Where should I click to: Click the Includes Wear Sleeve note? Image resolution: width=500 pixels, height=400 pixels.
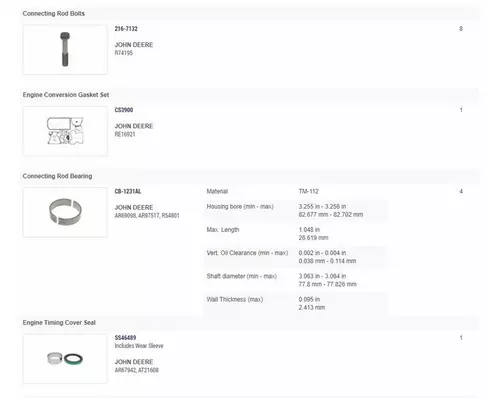click(139, 346)
